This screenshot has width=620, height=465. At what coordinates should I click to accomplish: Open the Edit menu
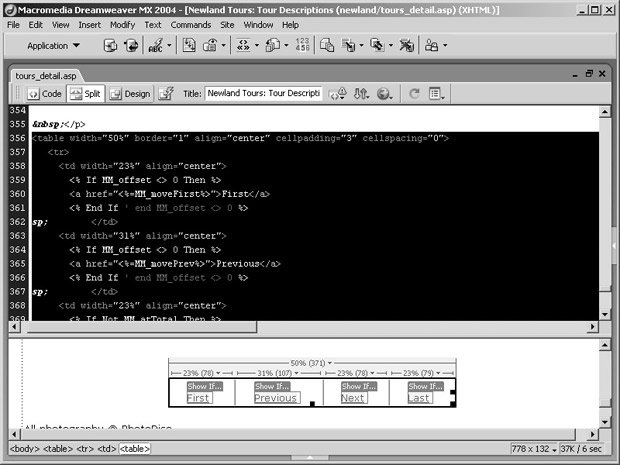[x=36, y=25]
